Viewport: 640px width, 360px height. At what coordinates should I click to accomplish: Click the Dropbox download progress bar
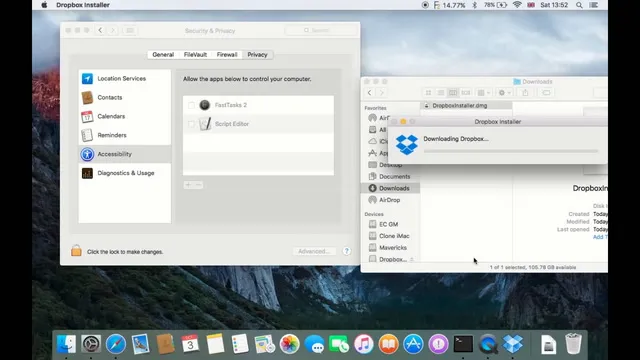tap(511, 151)
